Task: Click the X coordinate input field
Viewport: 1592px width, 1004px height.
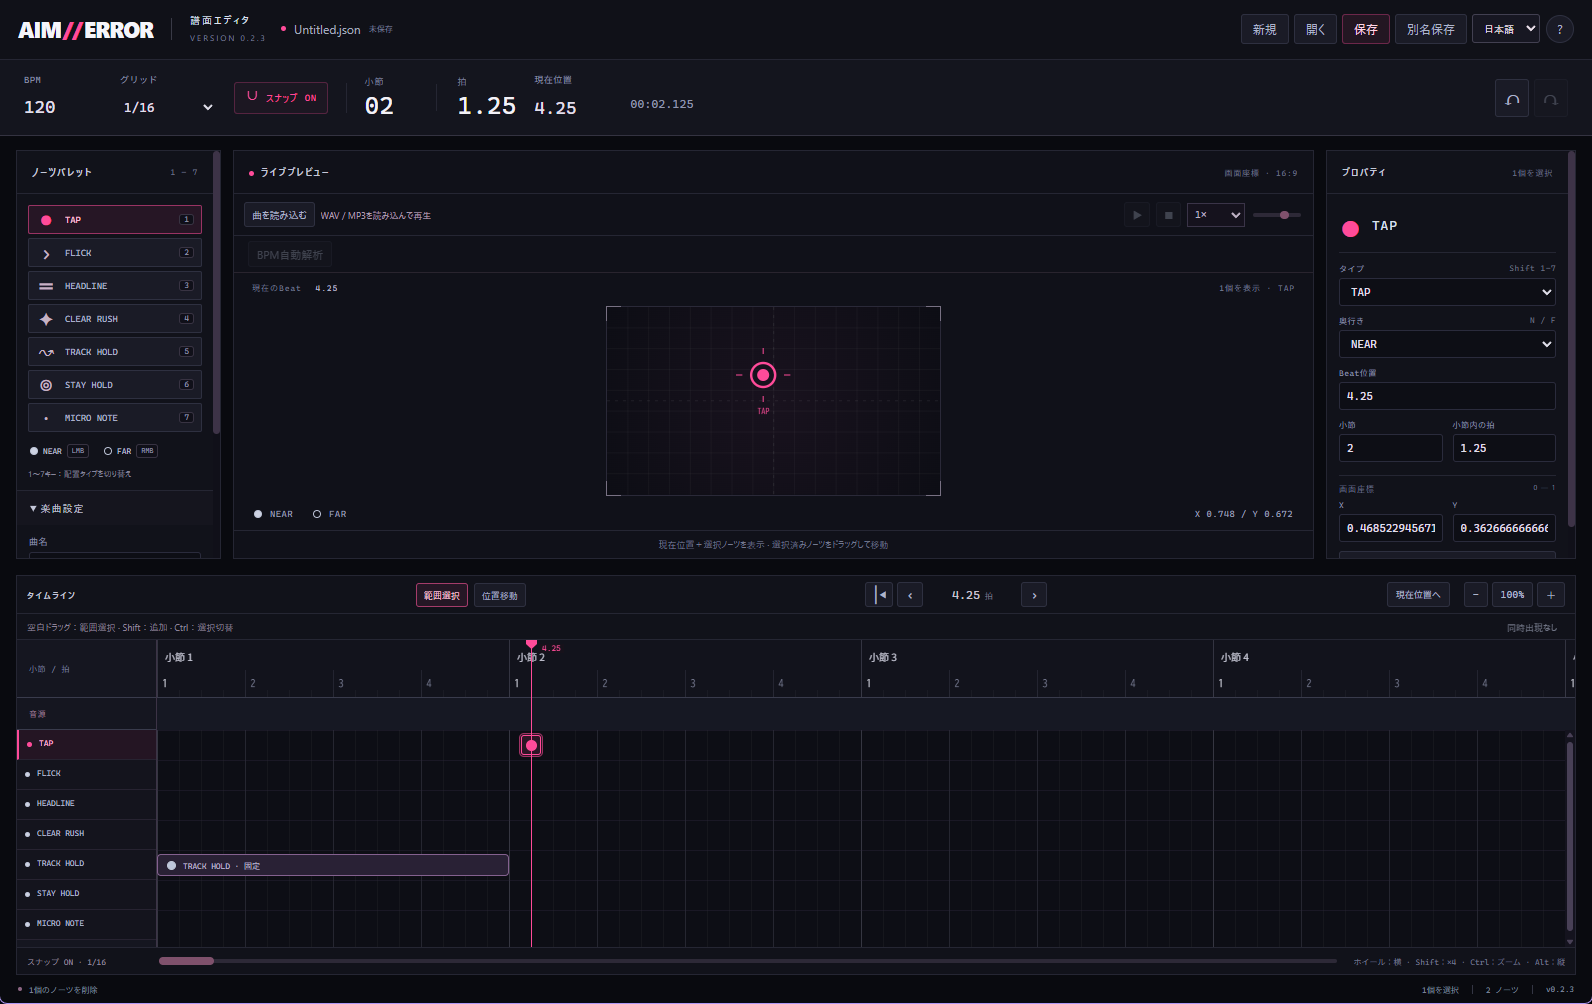Action: [x=1390, y=528]
